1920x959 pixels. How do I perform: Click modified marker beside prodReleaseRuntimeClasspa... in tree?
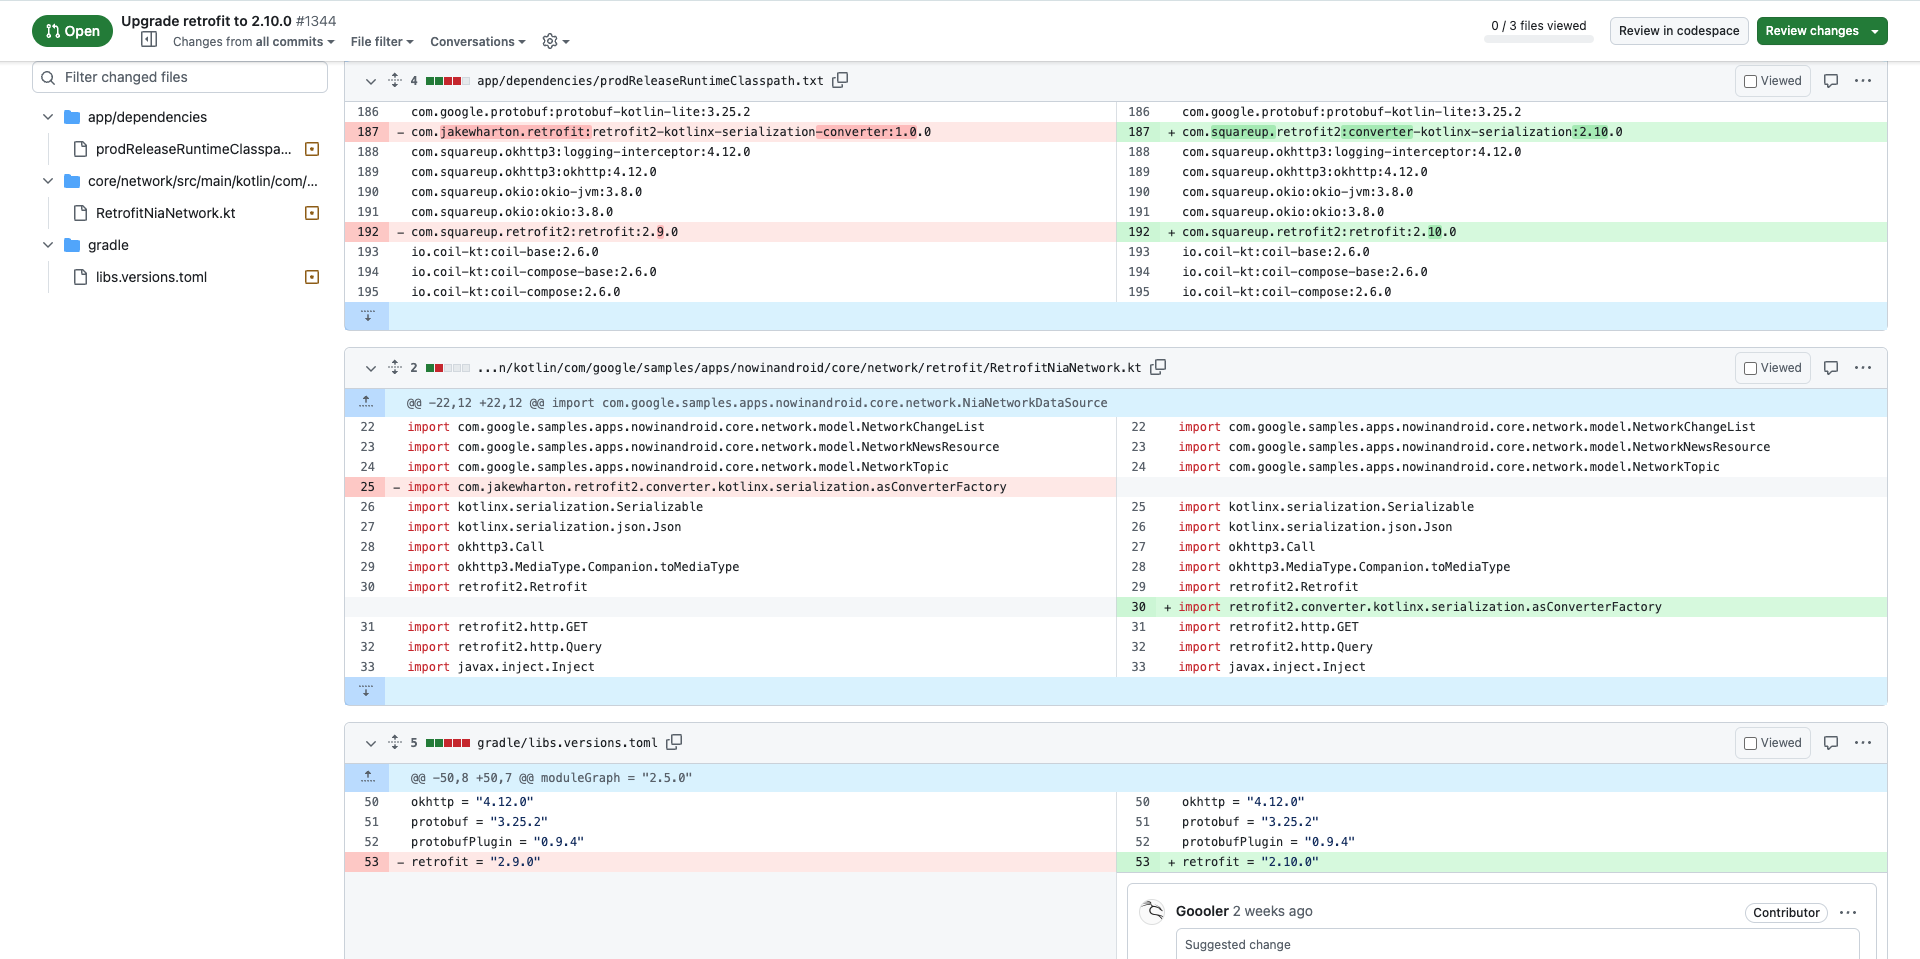(x=312, y=149)
